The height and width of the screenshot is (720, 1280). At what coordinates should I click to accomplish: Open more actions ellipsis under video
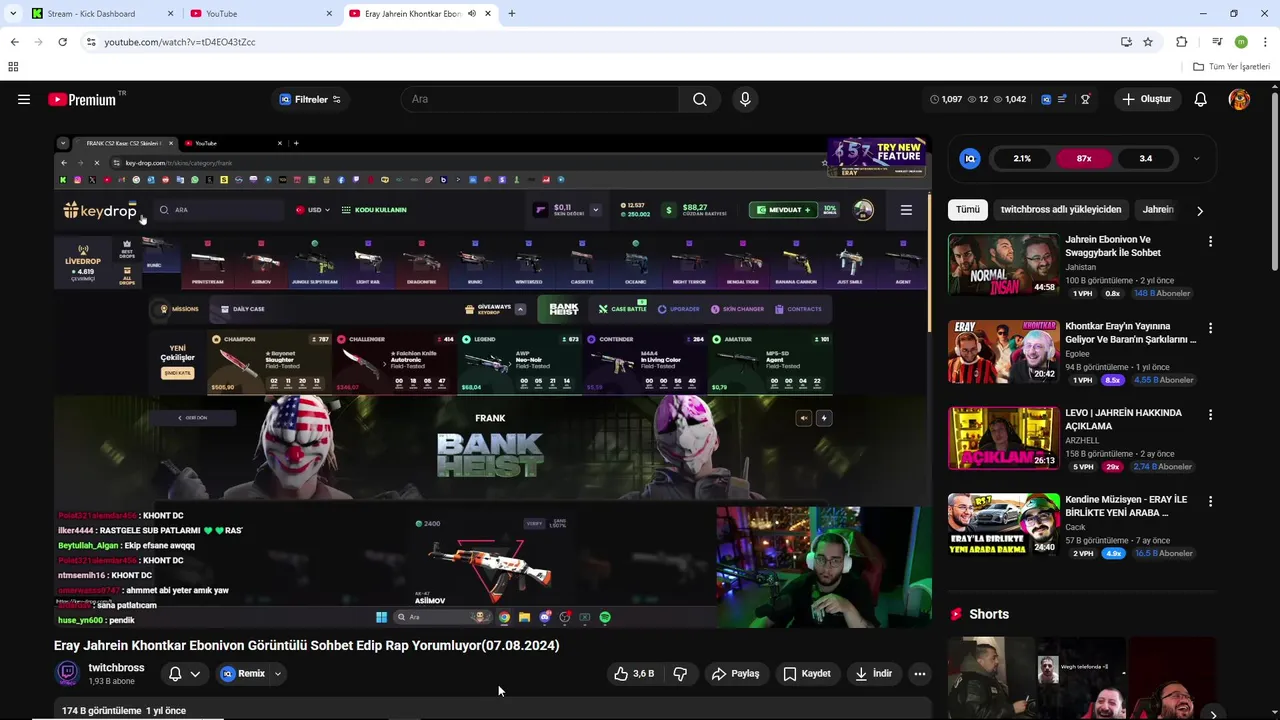coord(919,674)
